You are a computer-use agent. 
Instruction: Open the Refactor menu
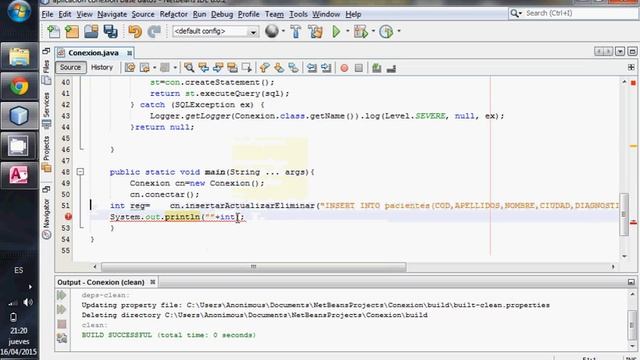point(173,14)
